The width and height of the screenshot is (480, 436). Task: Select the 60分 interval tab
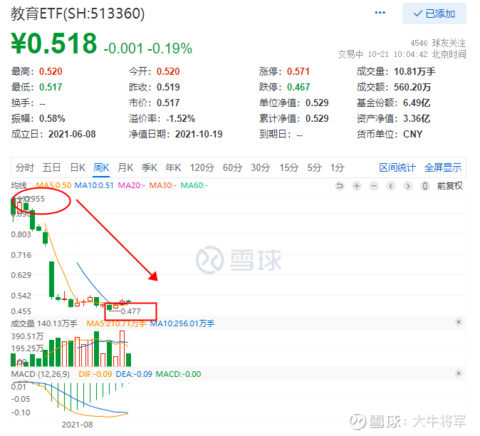tap(232, 167)
